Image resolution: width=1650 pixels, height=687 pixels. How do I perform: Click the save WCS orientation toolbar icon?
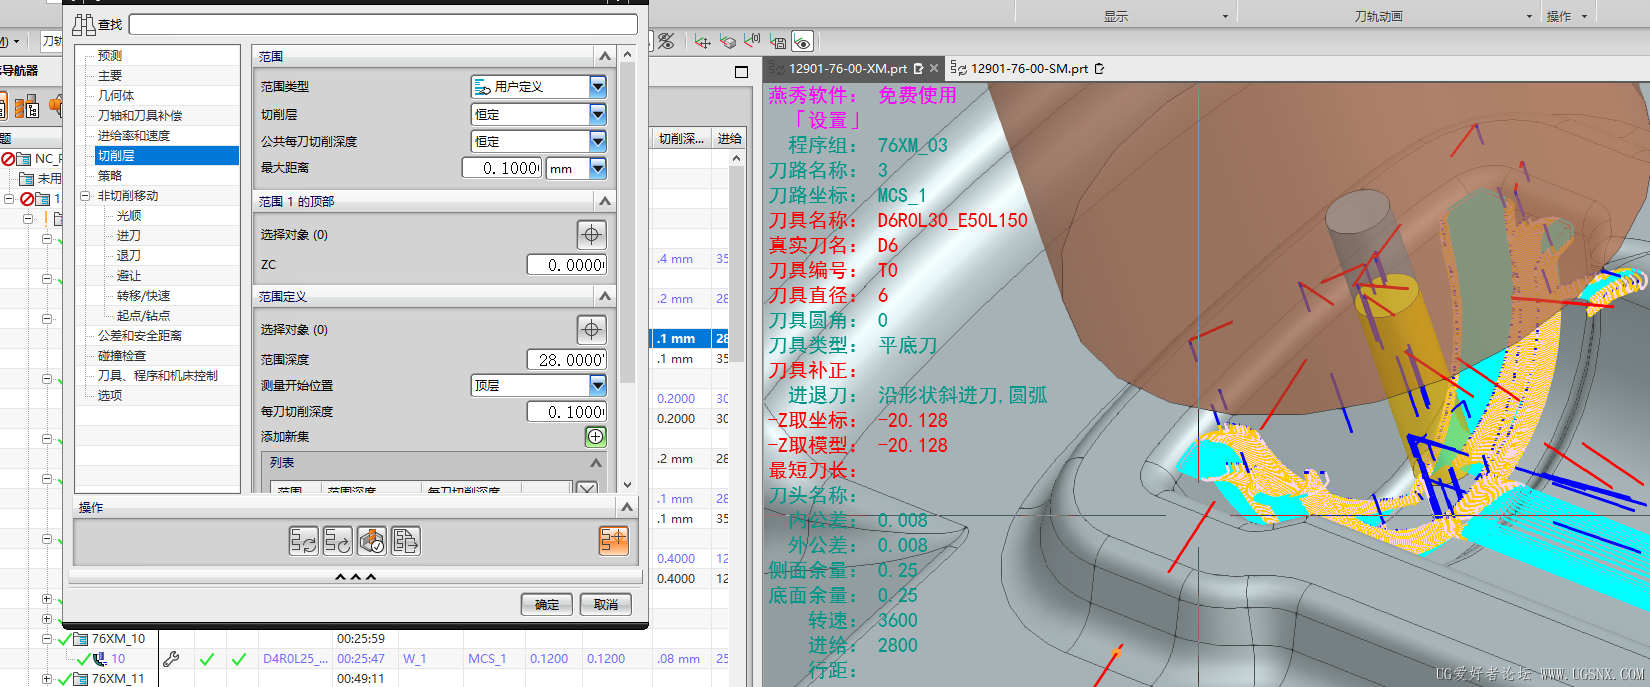[x=778, y=42]
